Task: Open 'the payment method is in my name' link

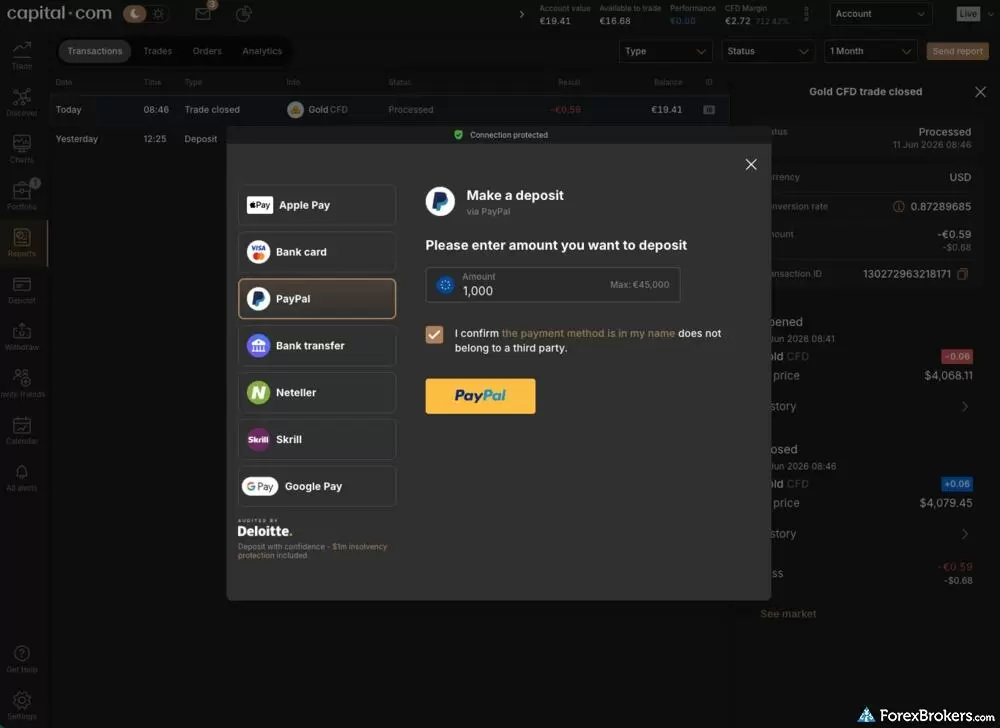Action: [x=588, y=333]
